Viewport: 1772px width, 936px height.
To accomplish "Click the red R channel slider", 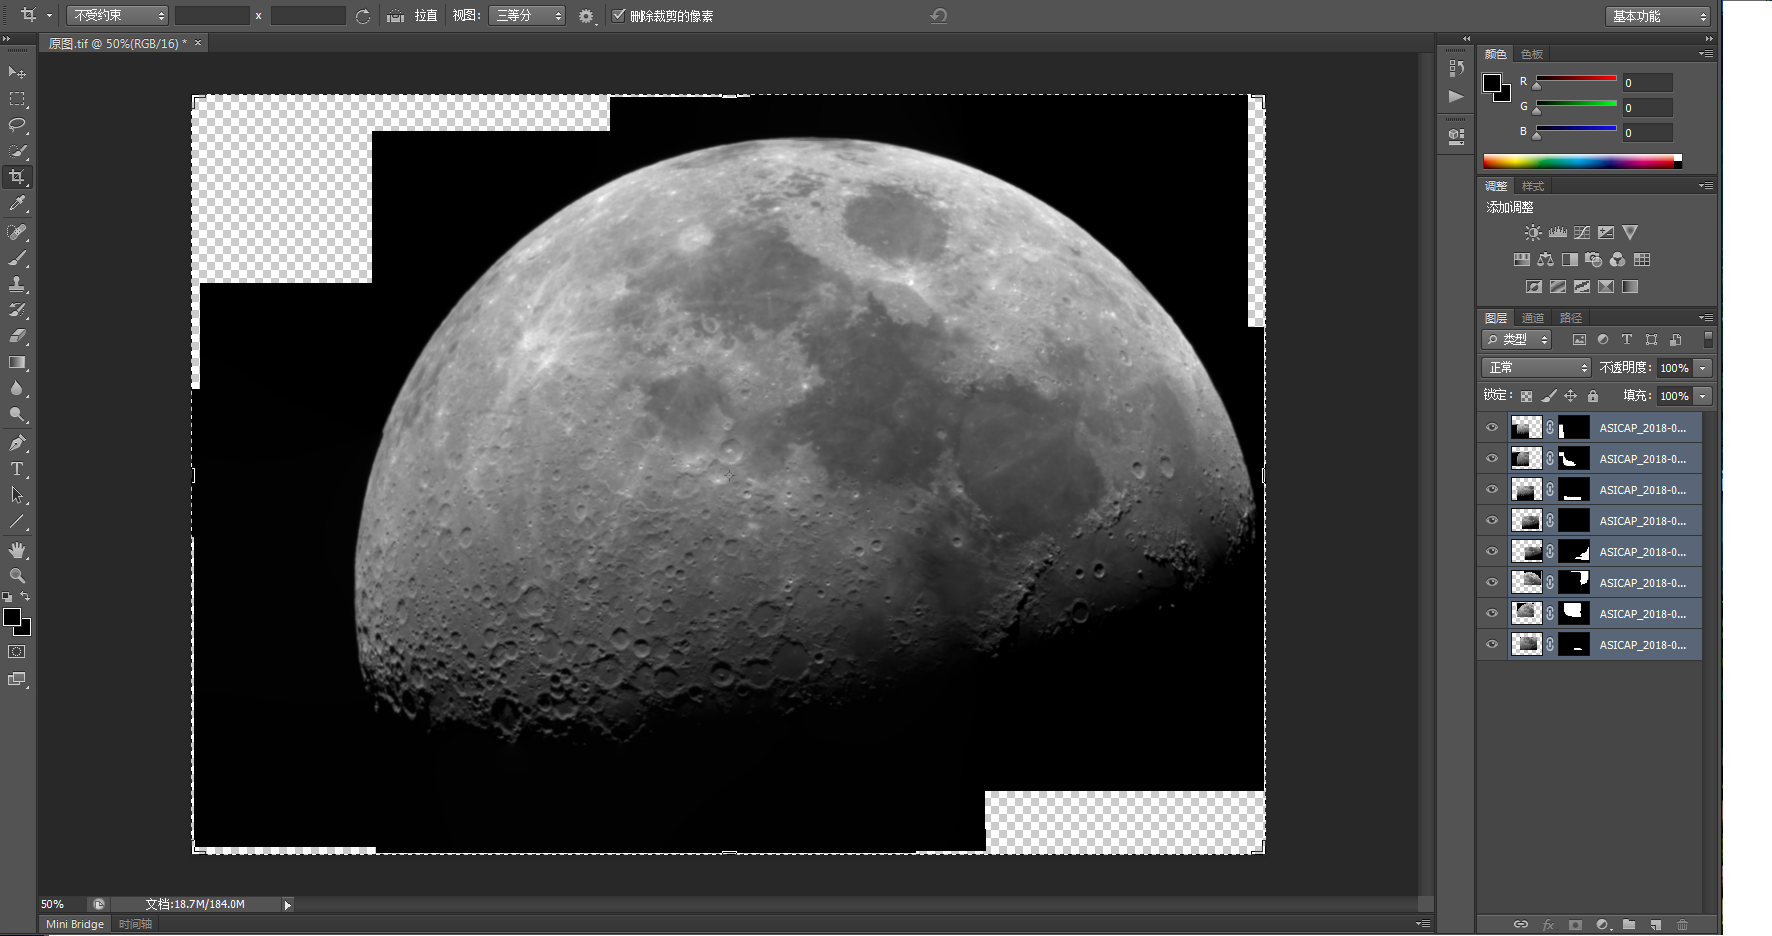I will 1576,80.
